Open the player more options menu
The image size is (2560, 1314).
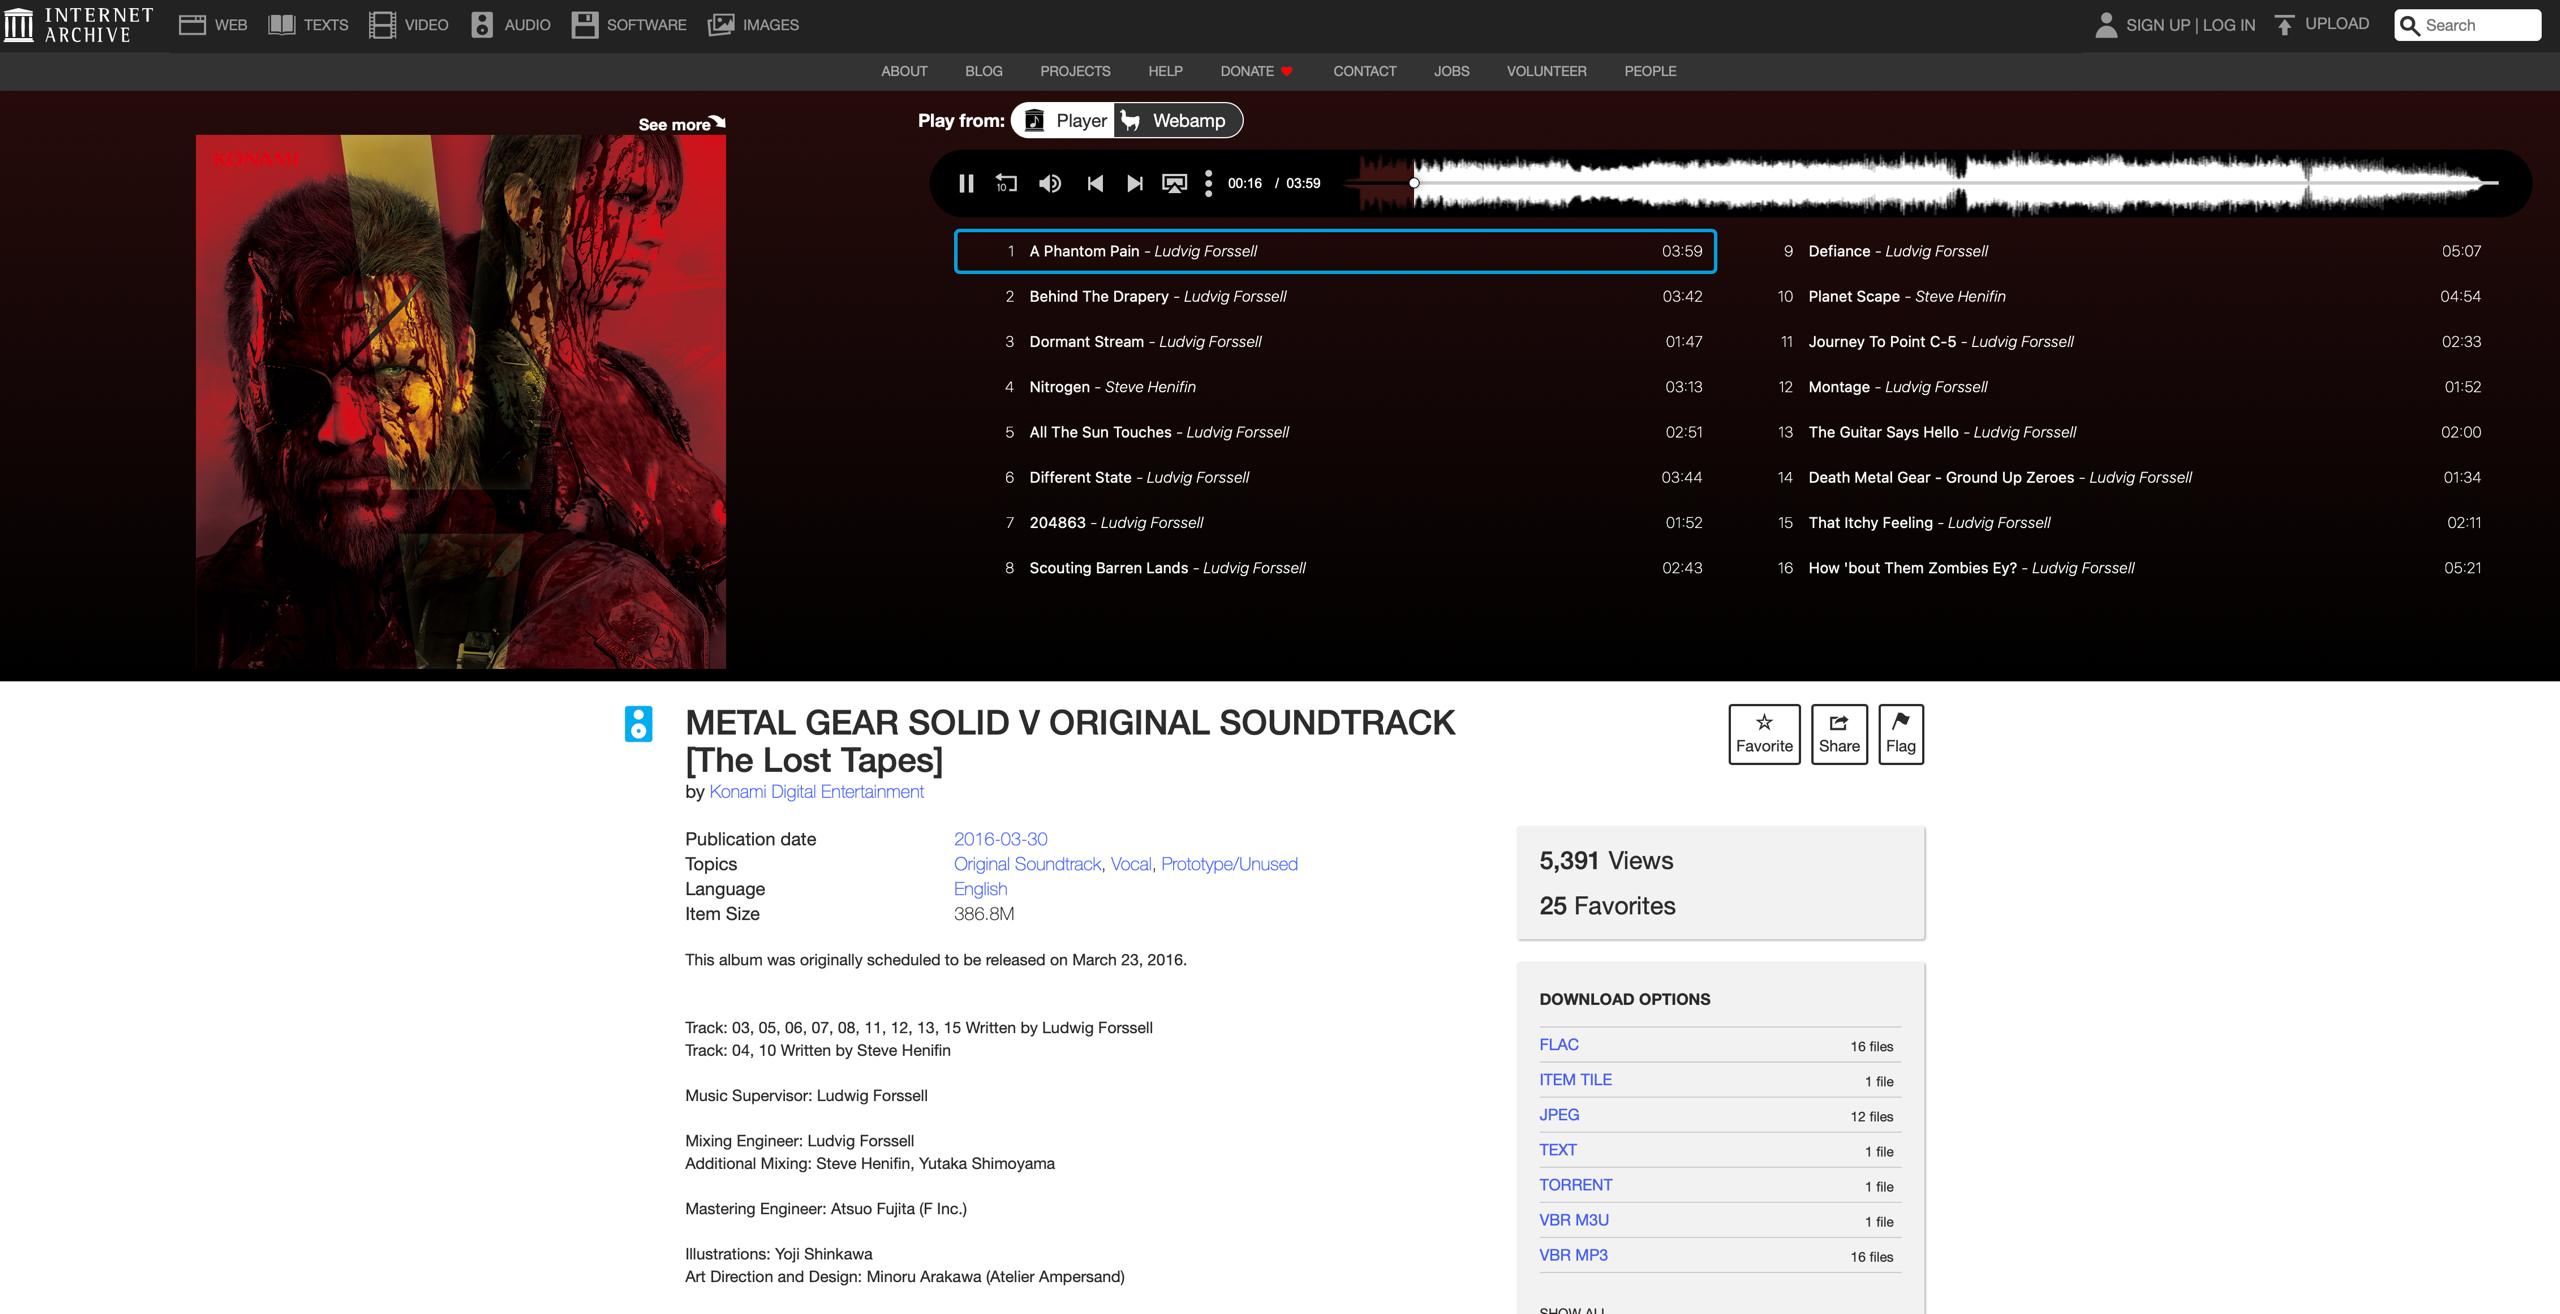(1208, 183)
